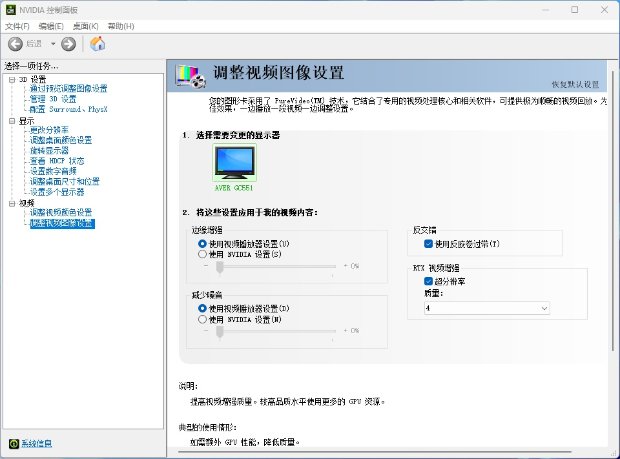The image size is (620, 459).
Task: Click the system info icon at bottom left
Action: pos(13,444)
